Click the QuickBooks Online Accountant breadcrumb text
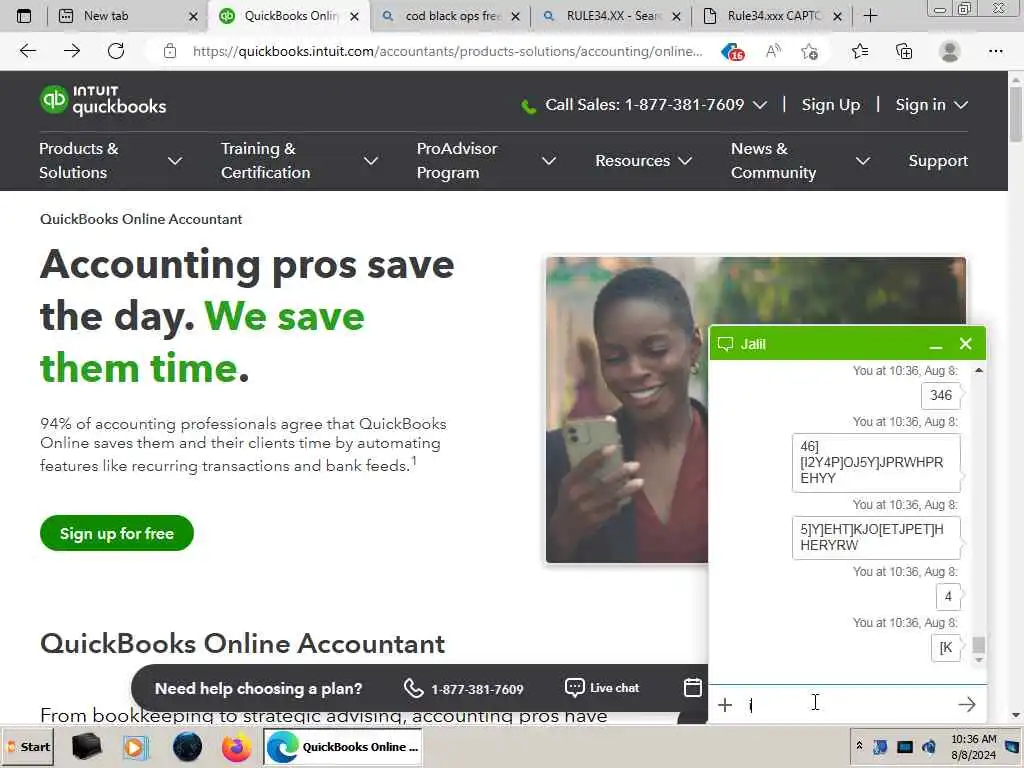Viewport: 1024px width, 768px height. [x=141, y=219]
